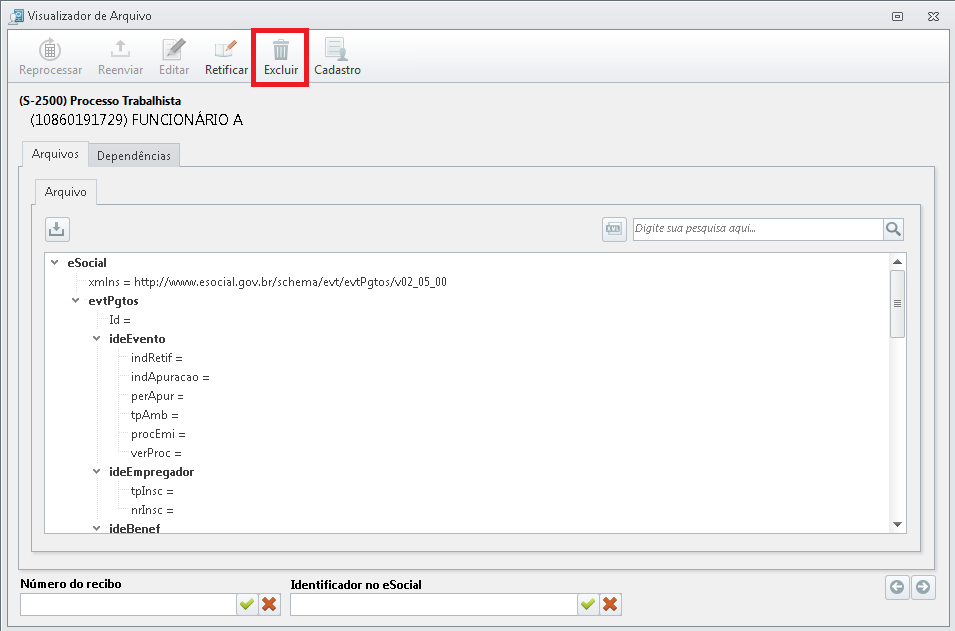Collapse the evtPgtos node
The width and height of the screenshot is (955, 631).
click(76, 300)
